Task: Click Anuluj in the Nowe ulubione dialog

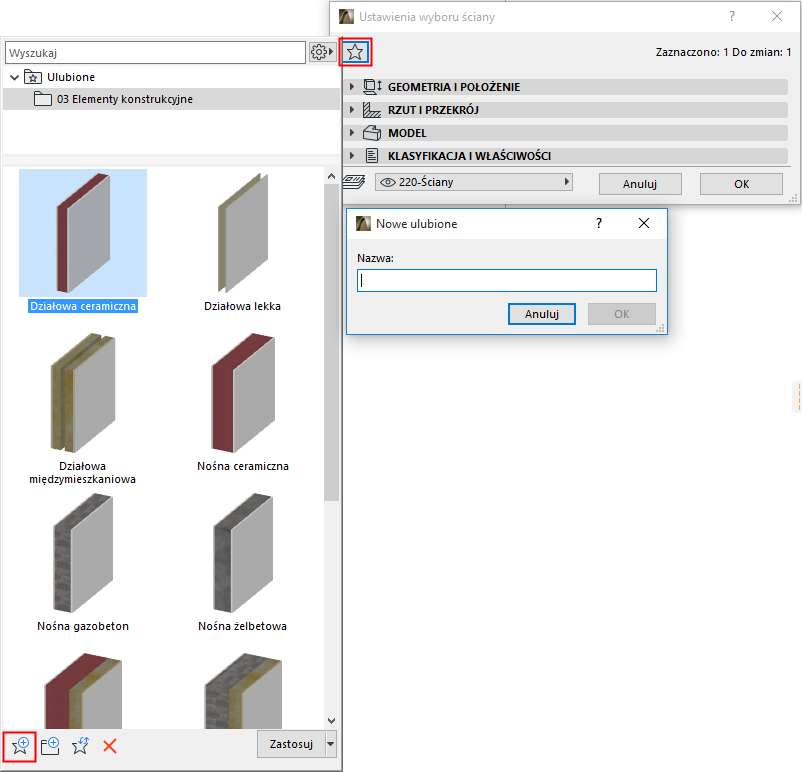Action: click(x=541, y=314)
